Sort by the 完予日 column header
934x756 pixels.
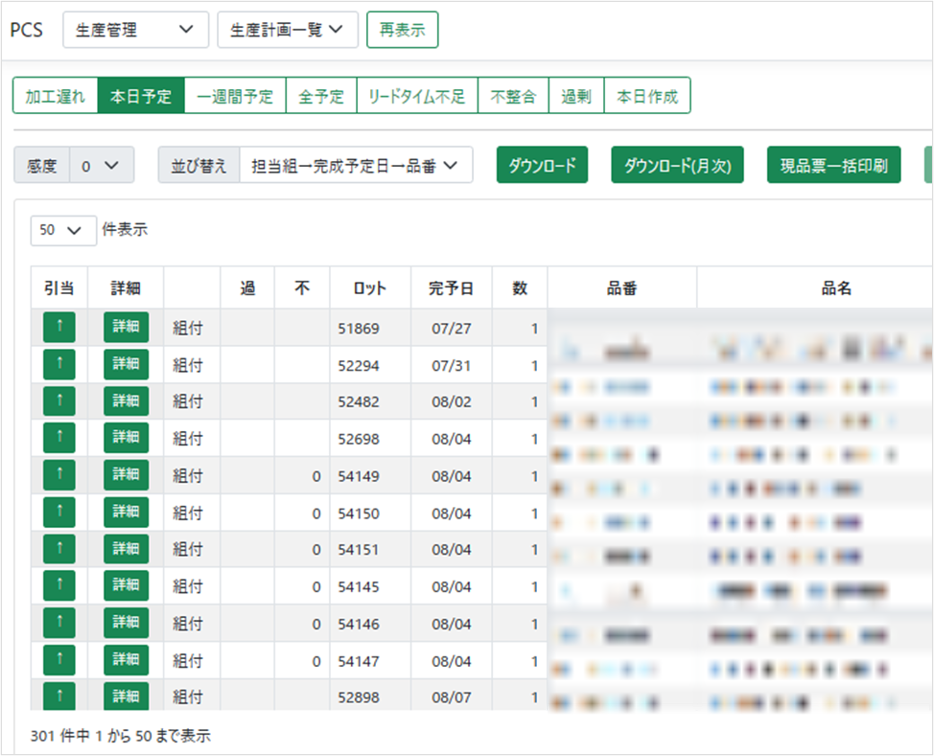click(451, 288)
